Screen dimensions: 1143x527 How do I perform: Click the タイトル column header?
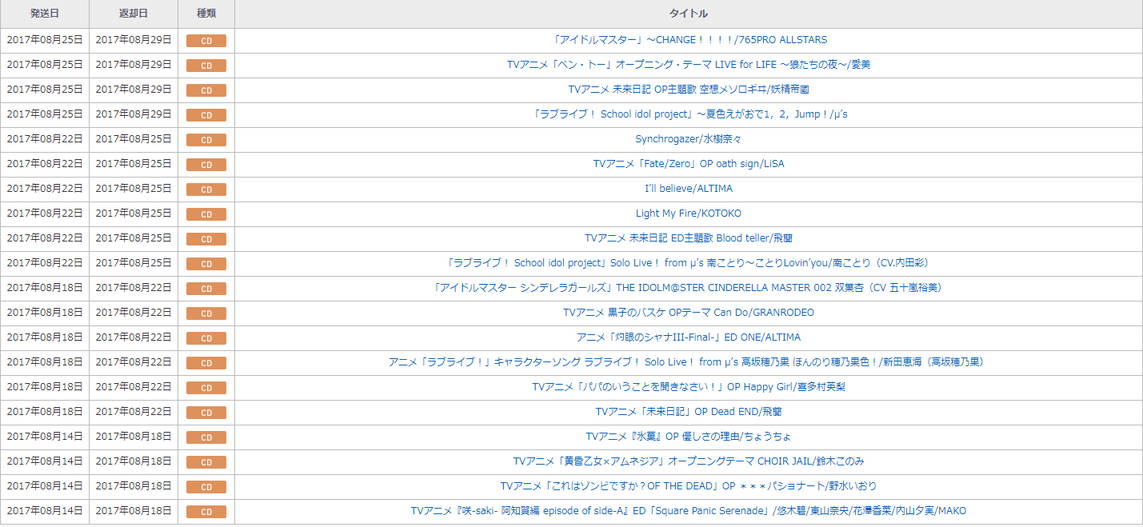click(688, 14)
